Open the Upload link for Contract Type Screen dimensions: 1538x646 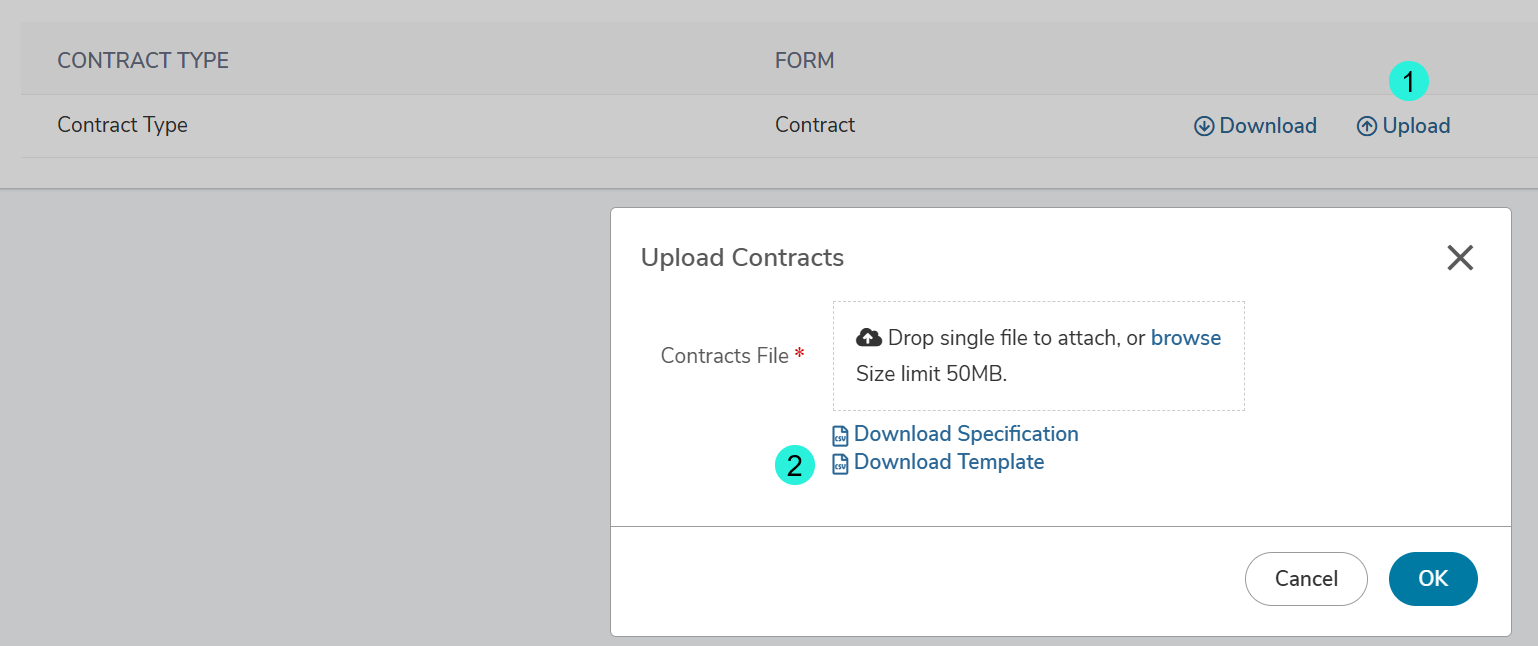[x=1404, y=126]
